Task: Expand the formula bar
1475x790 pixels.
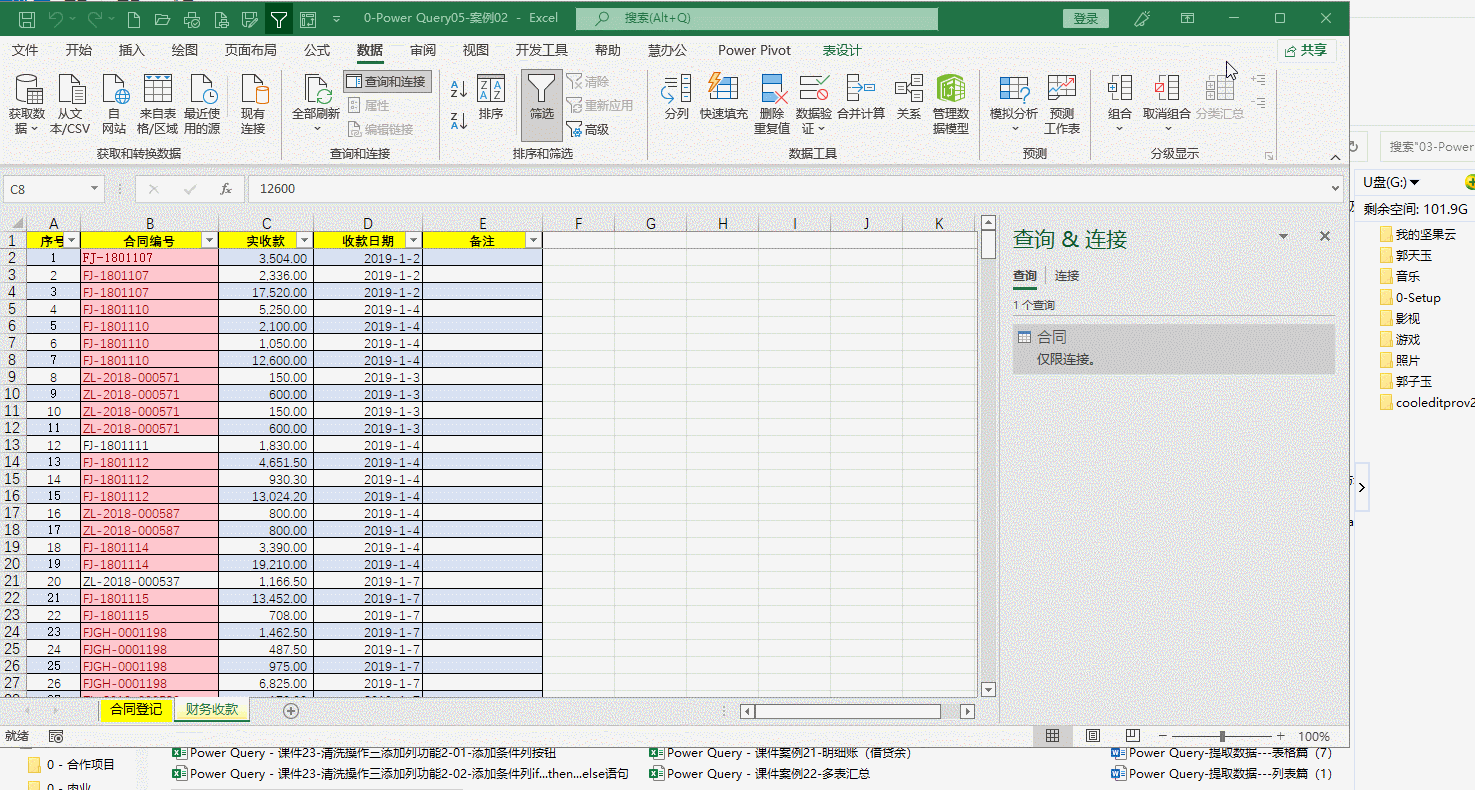Action: click(1336, 188)
